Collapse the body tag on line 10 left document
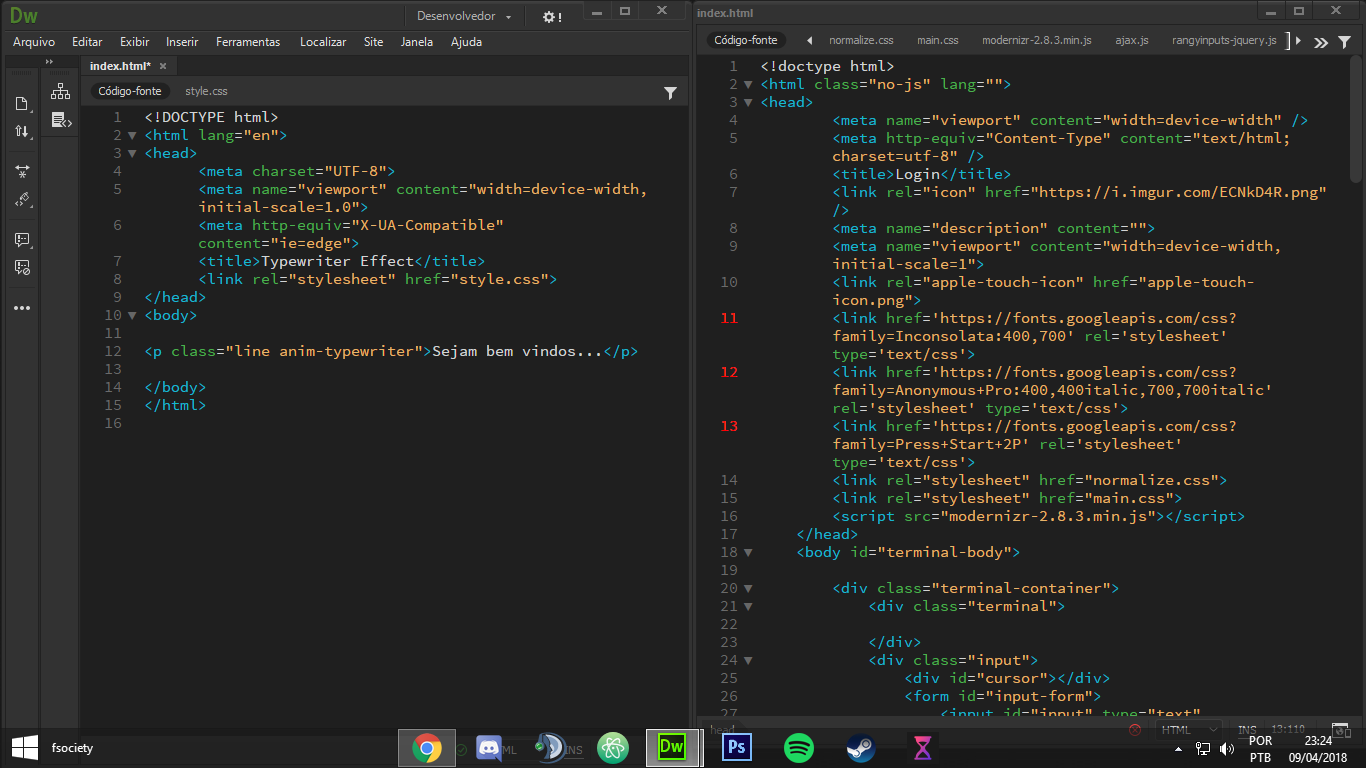 click(x=131, y=315)
